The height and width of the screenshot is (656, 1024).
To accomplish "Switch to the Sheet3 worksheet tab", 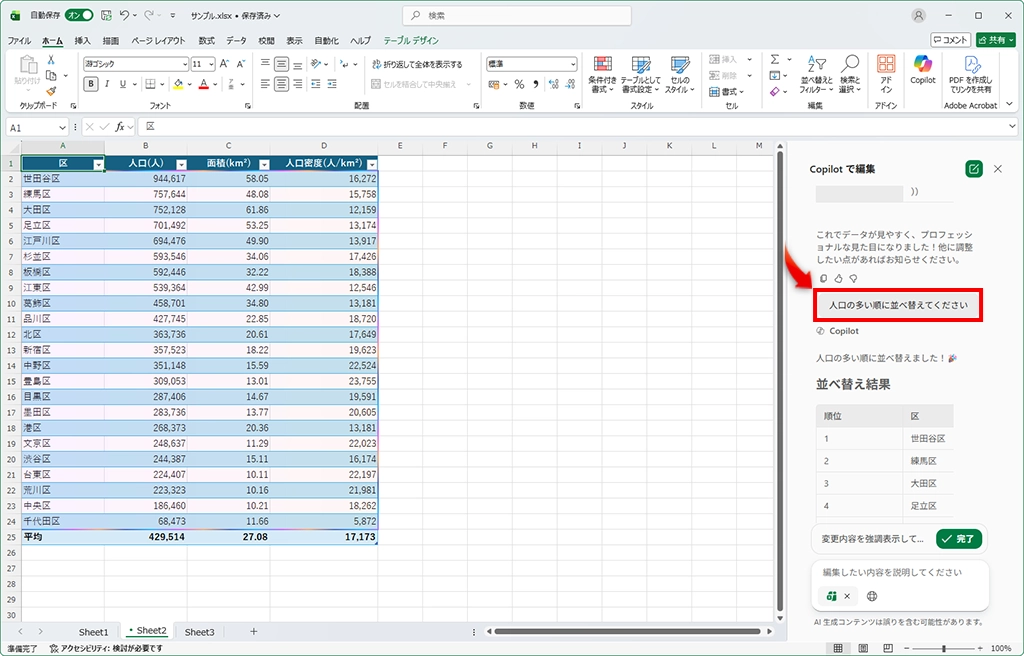I will click(x=199, y=632).
